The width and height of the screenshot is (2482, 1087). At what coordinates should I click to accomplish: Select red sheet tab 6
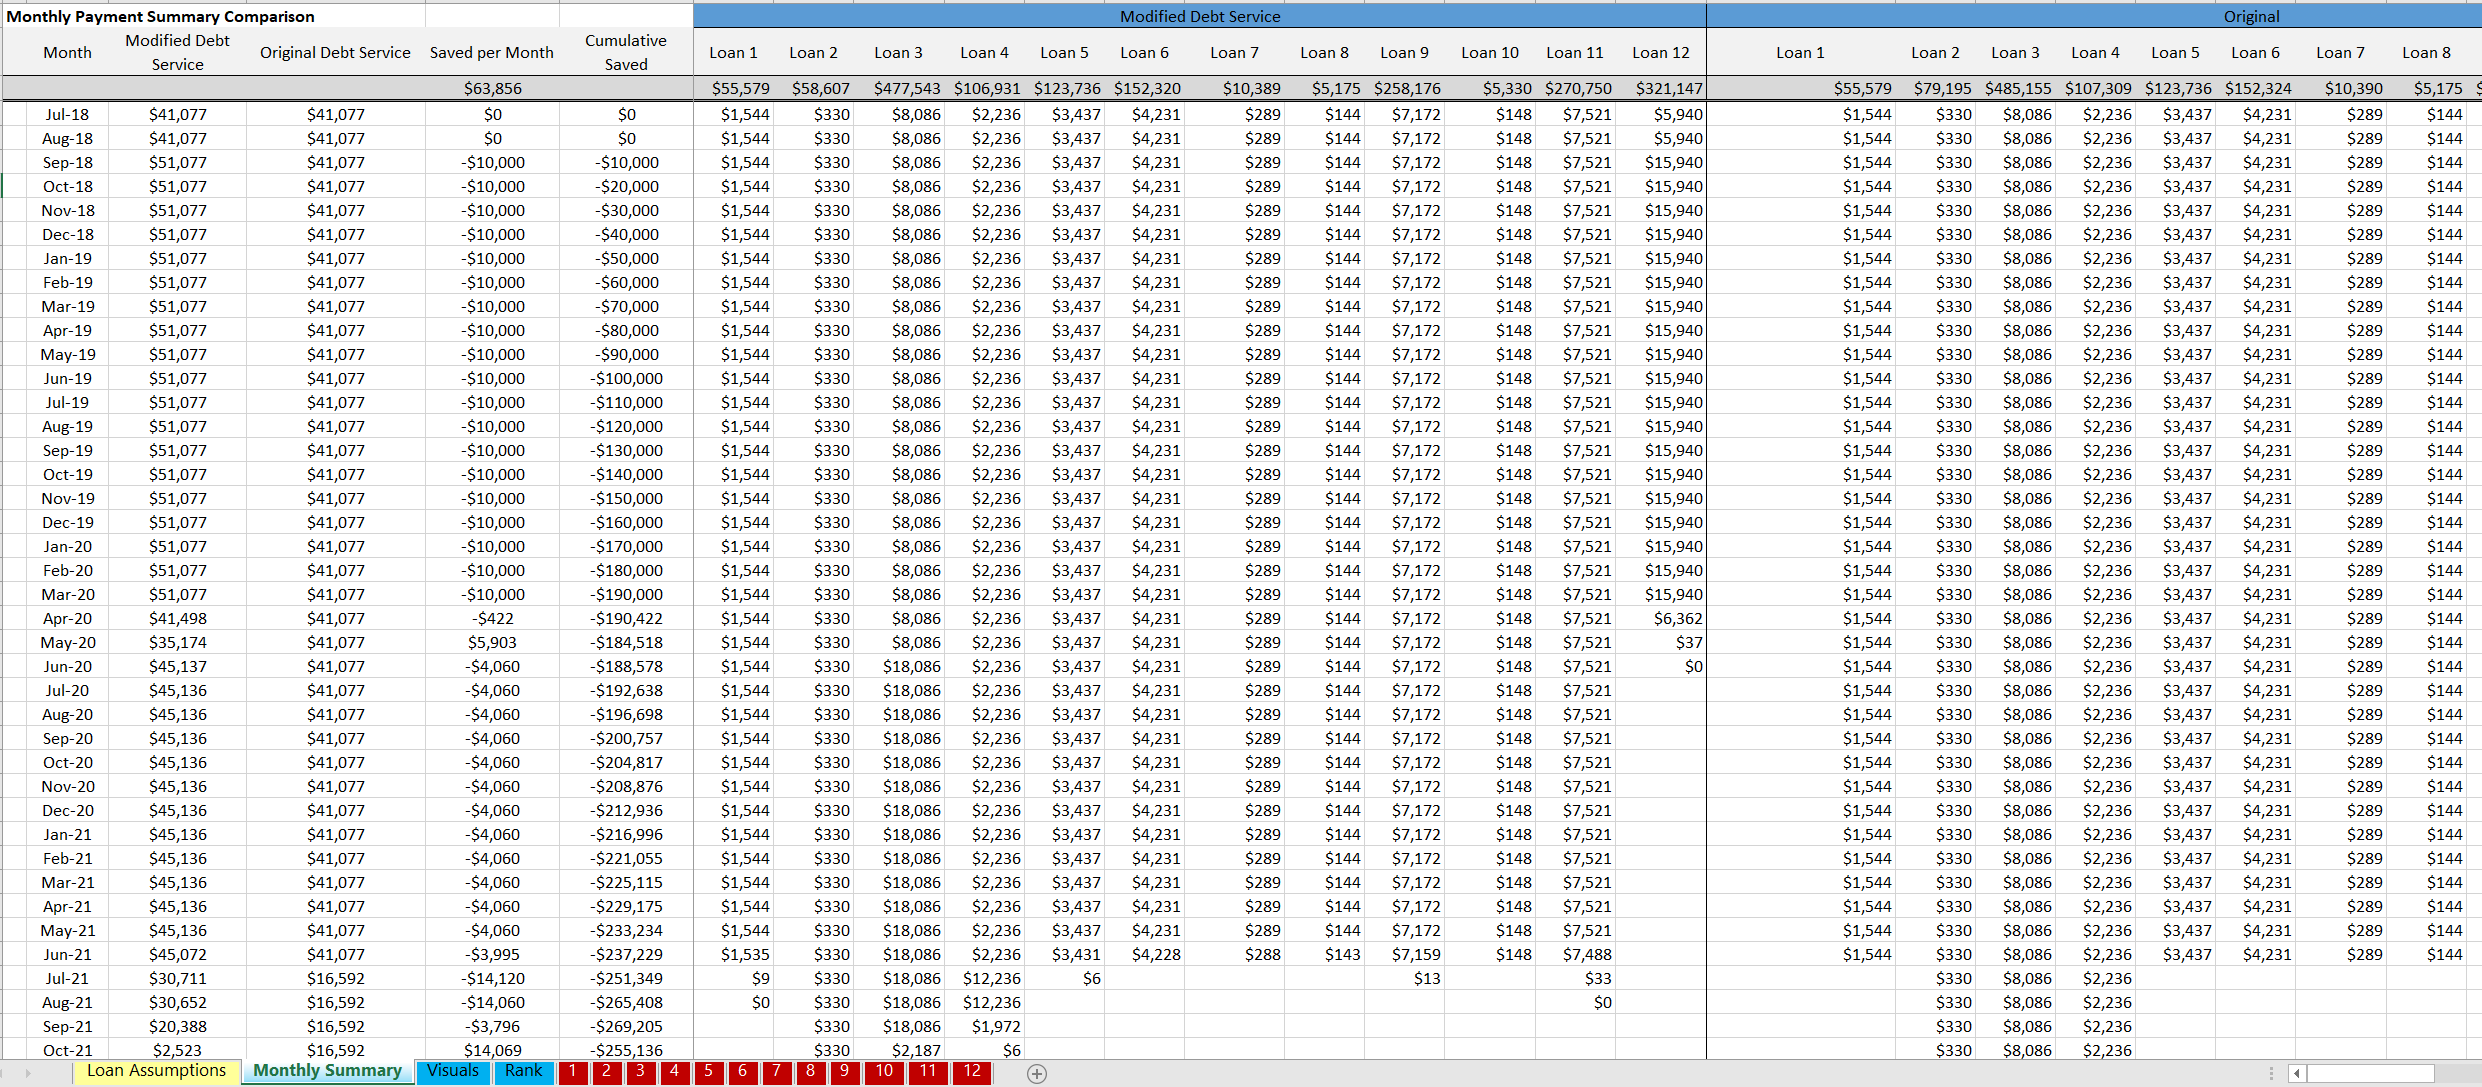click(x=742, y=1071)
